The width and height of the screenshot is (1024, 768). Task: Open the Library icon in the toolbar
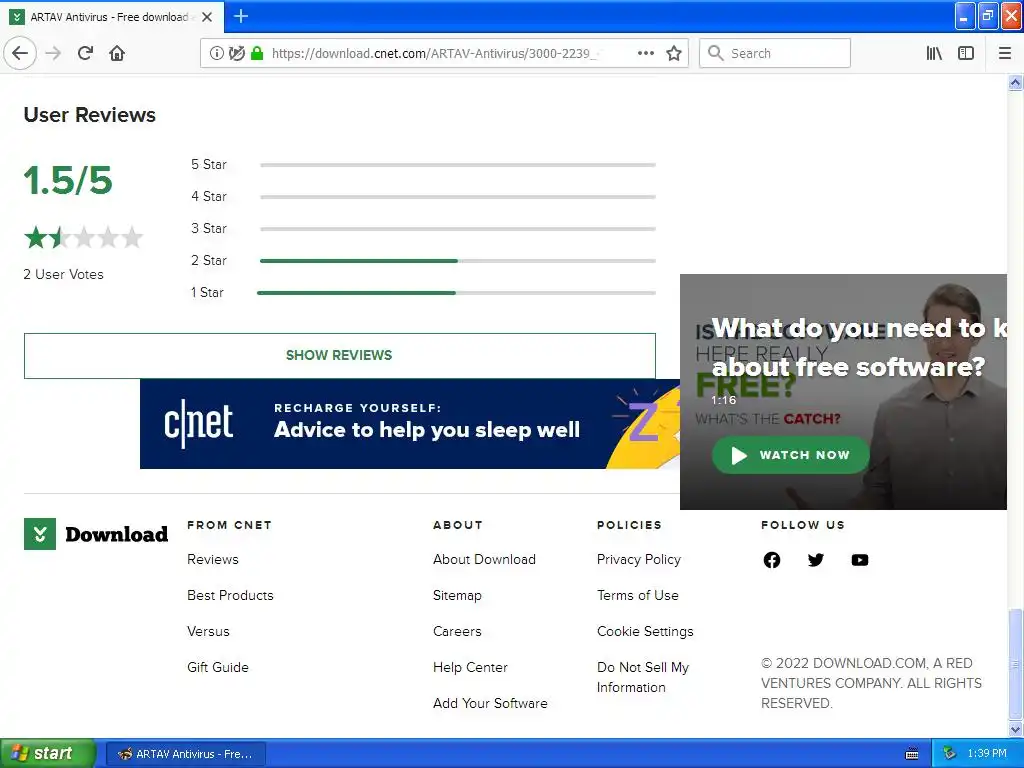point(934,53)
